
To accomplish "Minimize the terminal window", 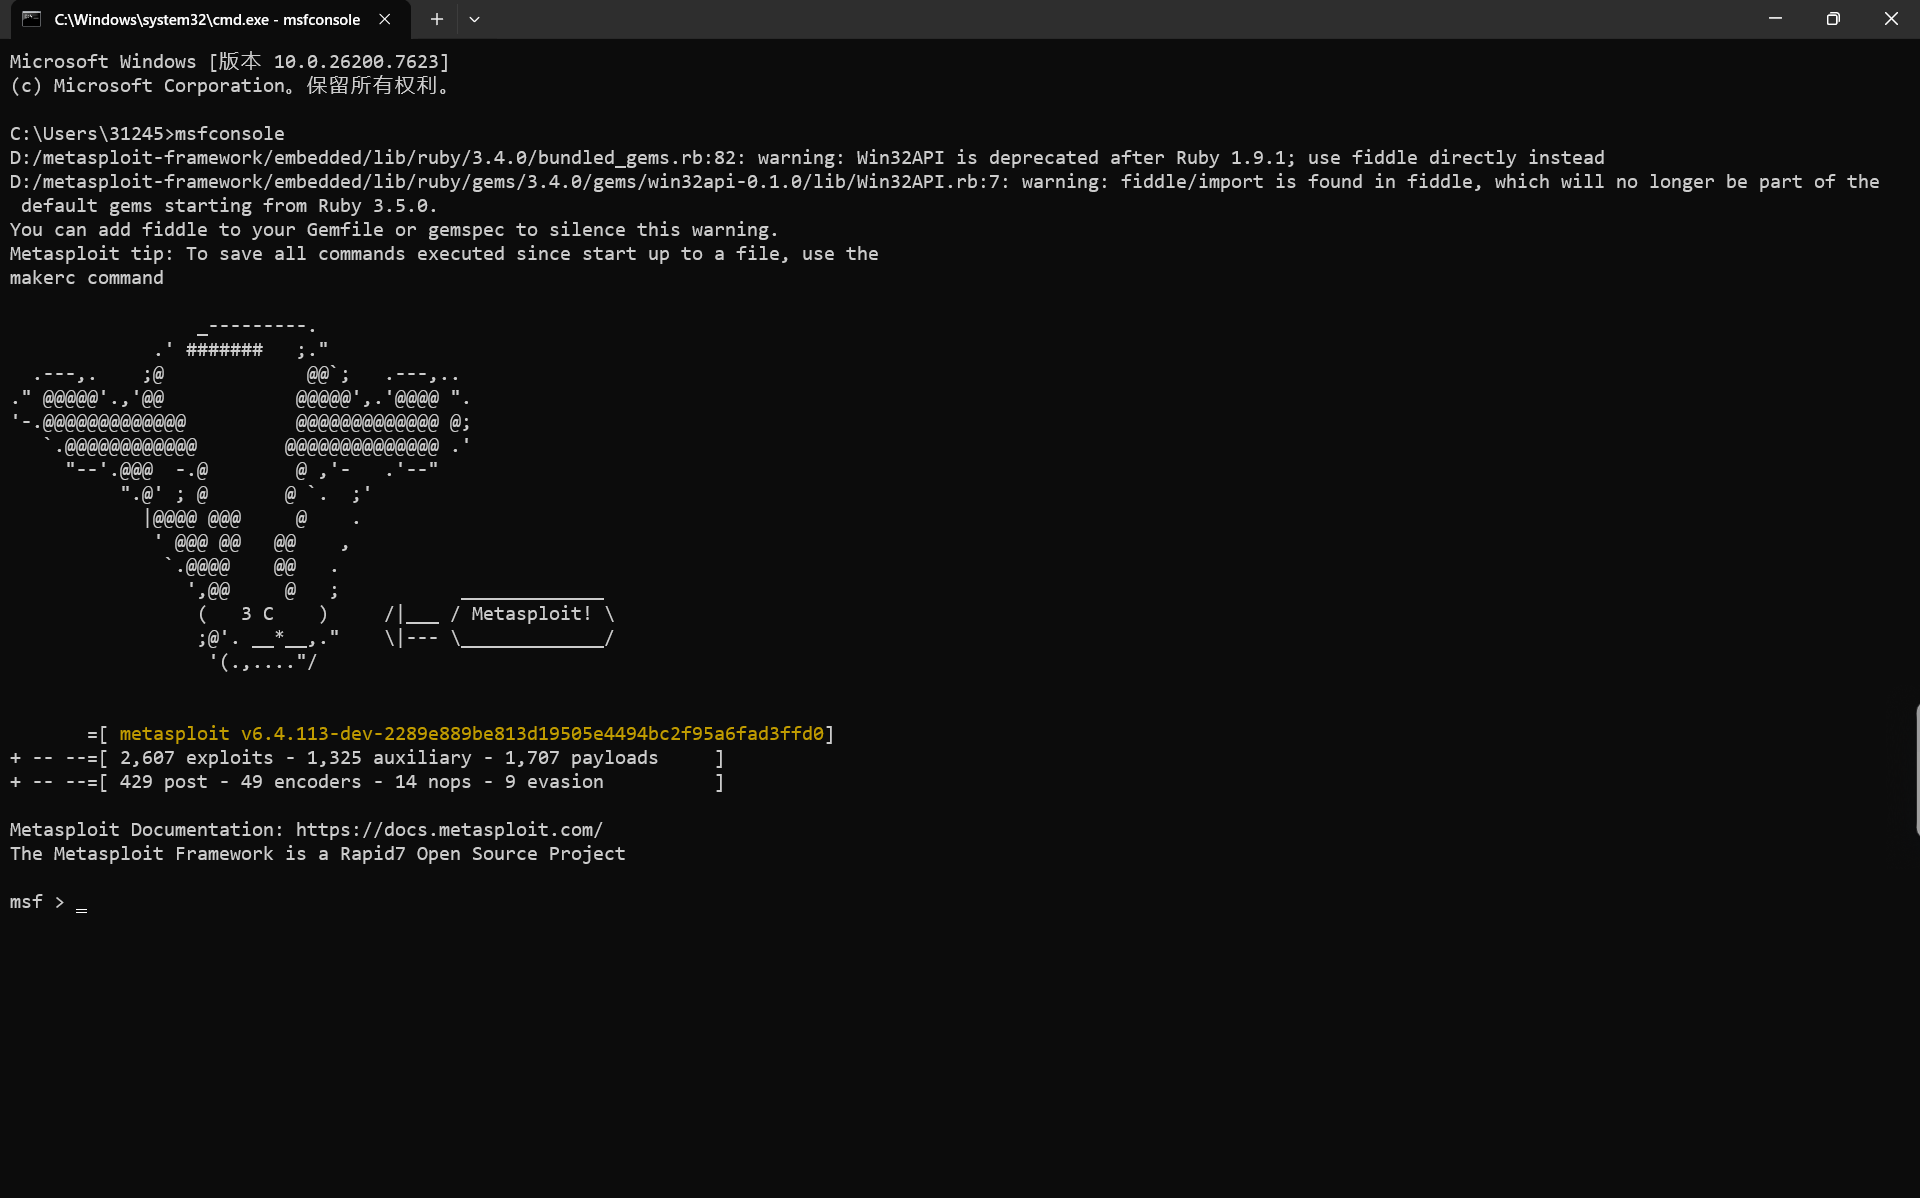I will tap(1775, 19).
